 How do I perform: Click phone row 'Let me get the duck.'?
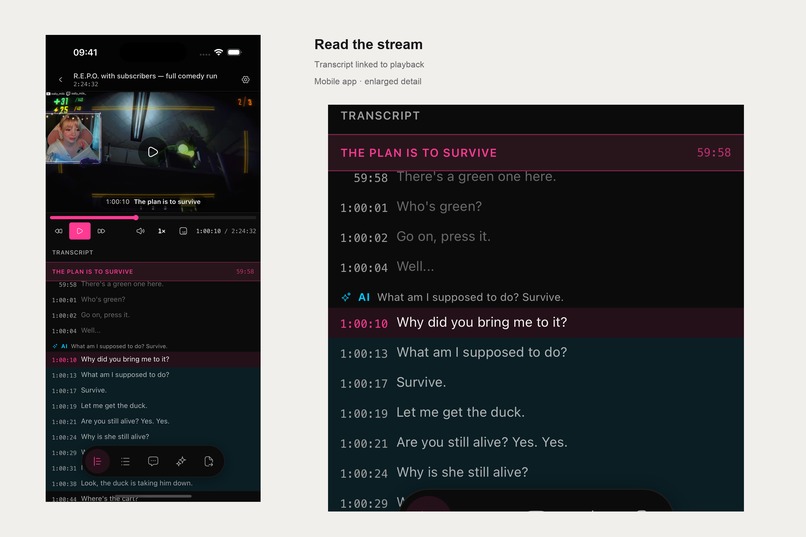[153, 405]
